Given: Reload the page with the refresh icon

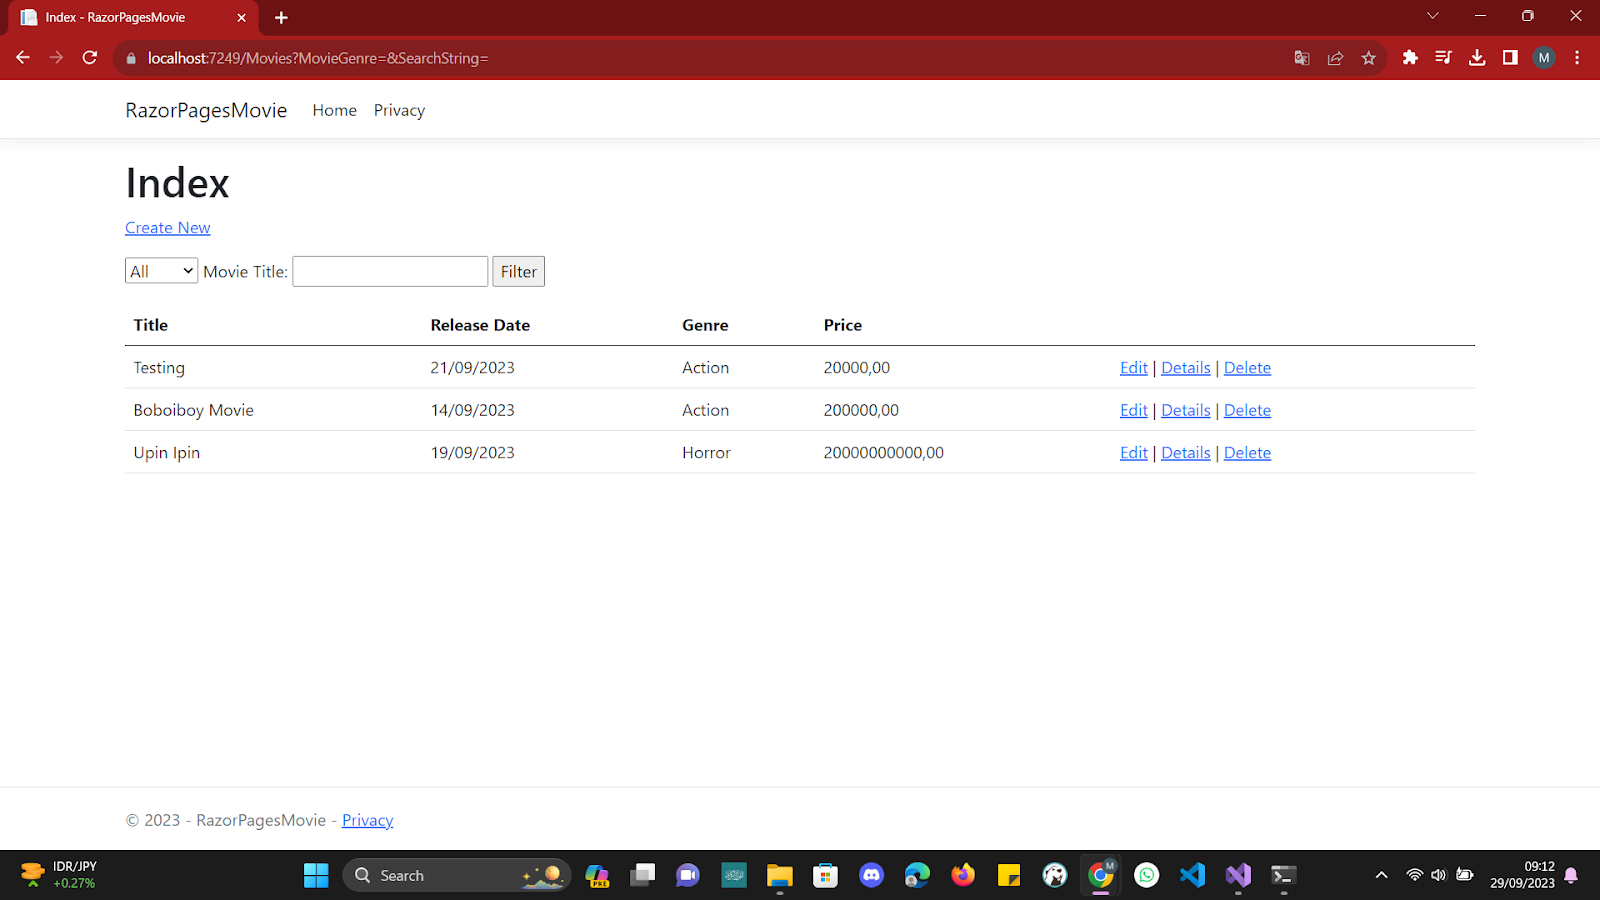Looking at the screenshot, I should [89, 58].
